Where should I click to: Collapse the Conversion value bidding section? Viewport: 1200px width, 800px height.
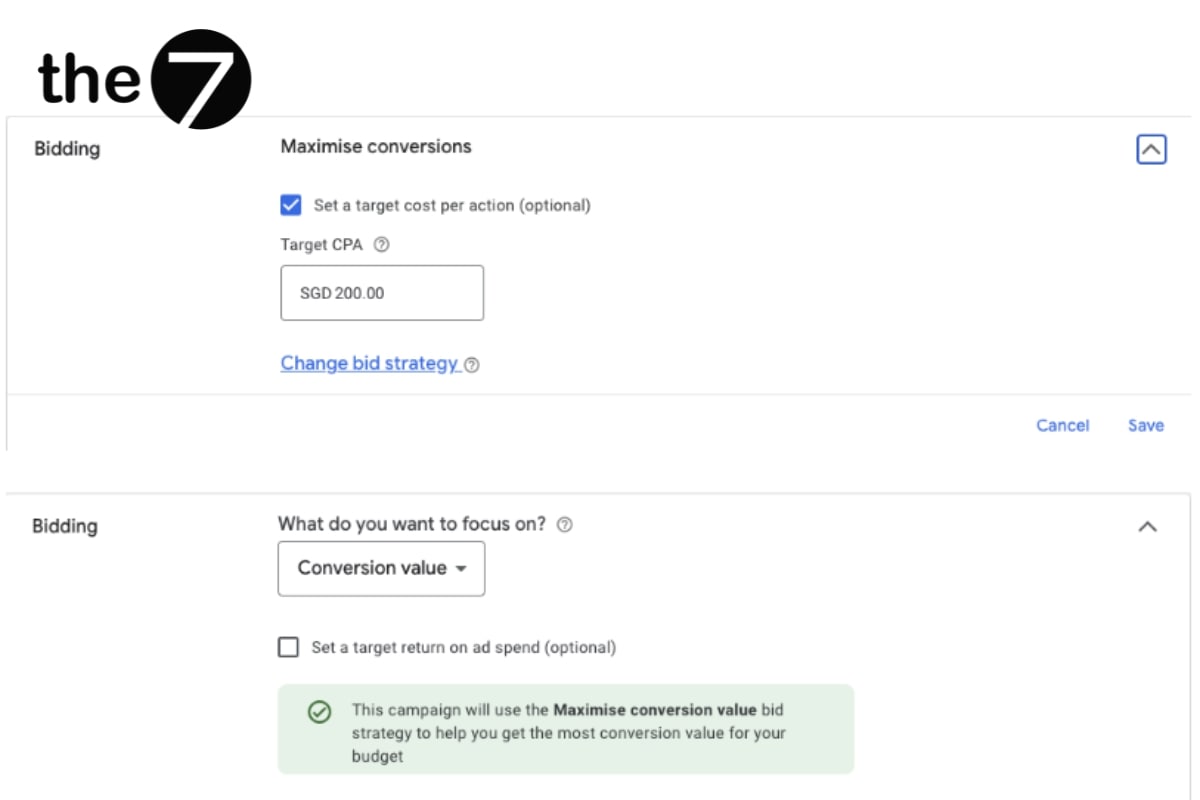point(1148,526)
